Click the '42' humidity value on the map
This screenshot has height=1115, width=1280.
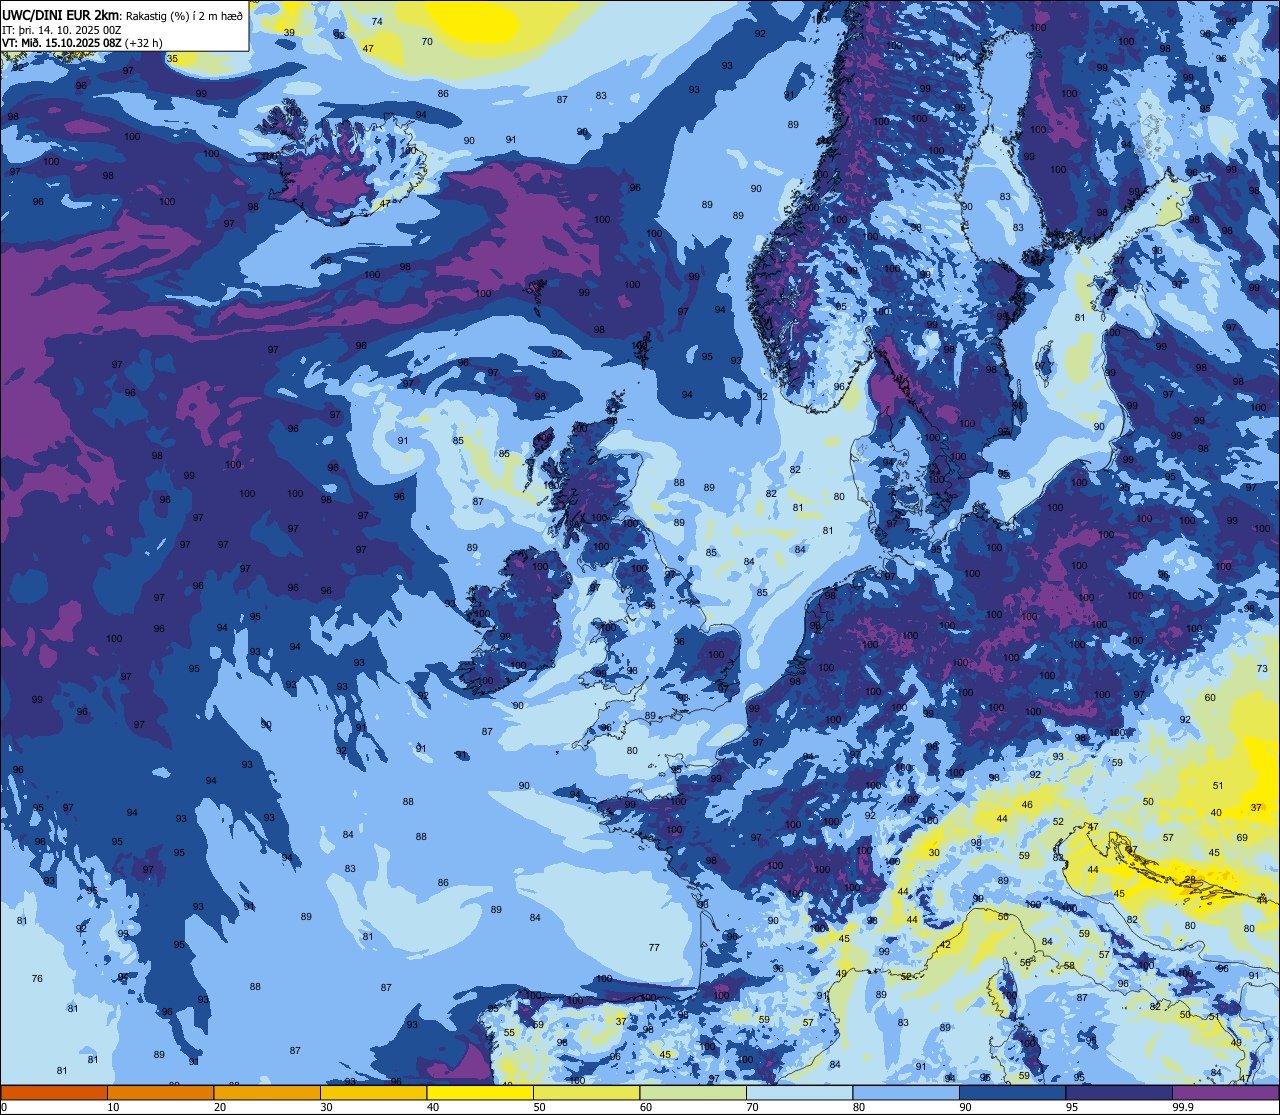coord(945,944)
